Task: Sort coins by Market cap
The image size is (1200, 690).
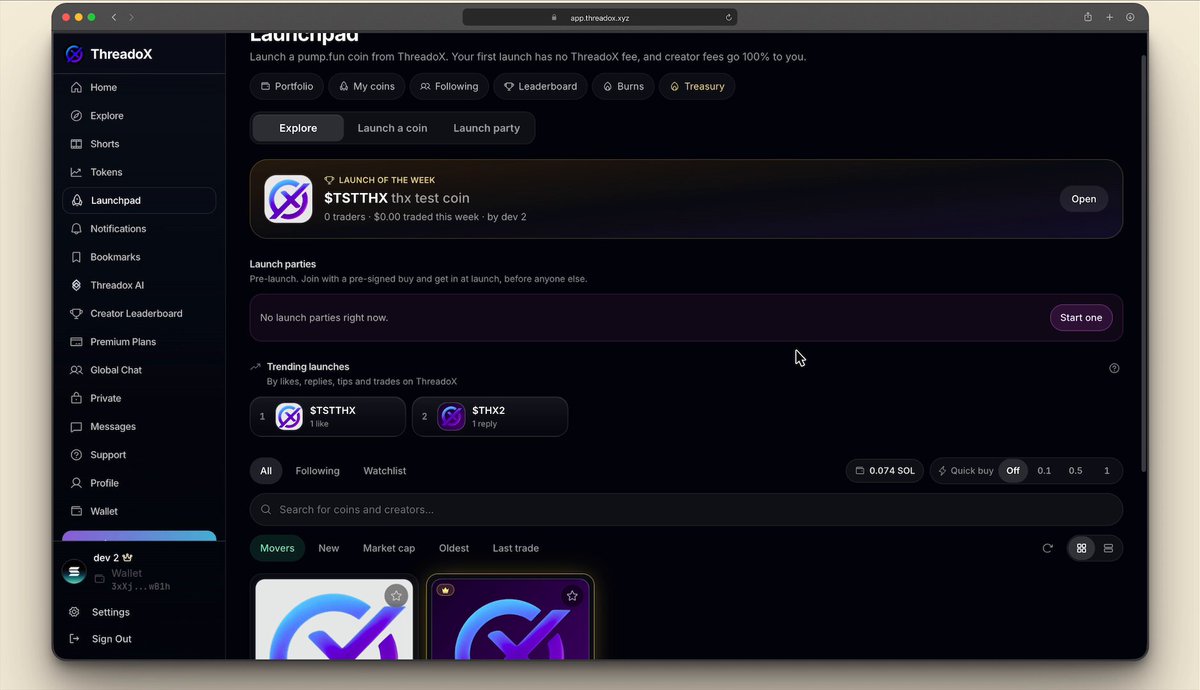Action: click(x=389, y=548)
